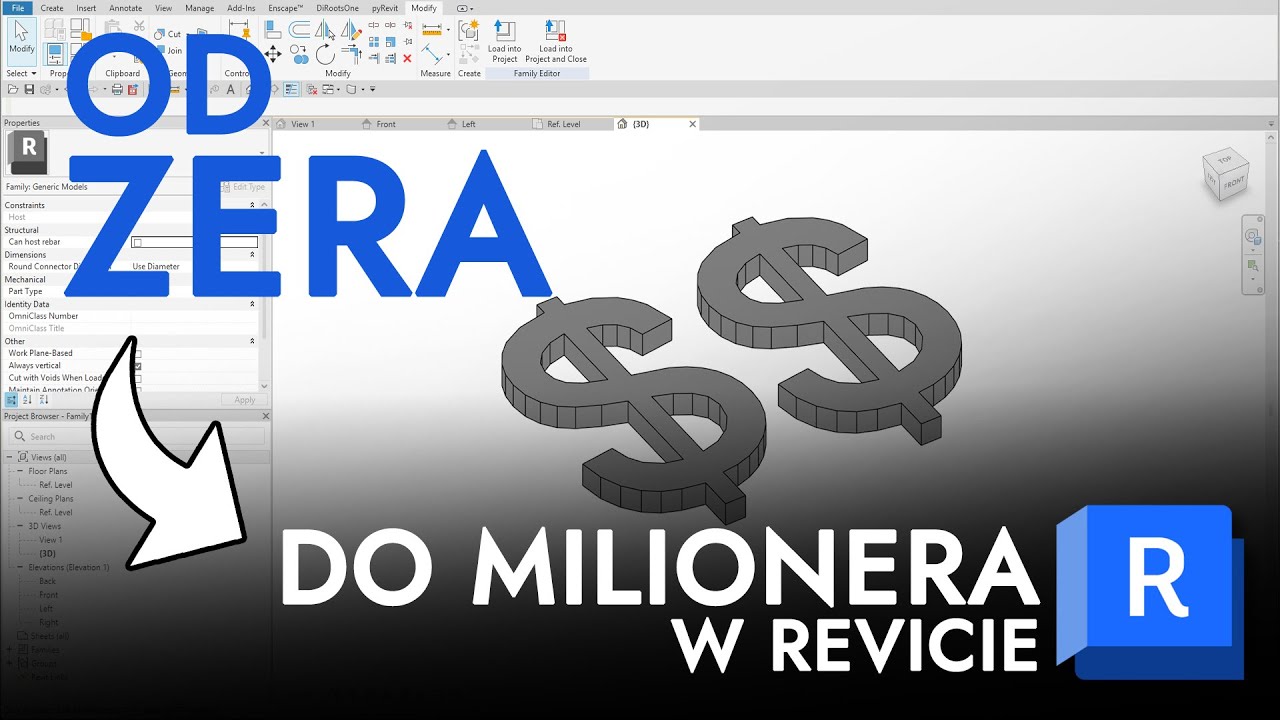Collapse the Ceiling Plans tree node
This screenshot has width=1280, height=720.
pos(20,498)
